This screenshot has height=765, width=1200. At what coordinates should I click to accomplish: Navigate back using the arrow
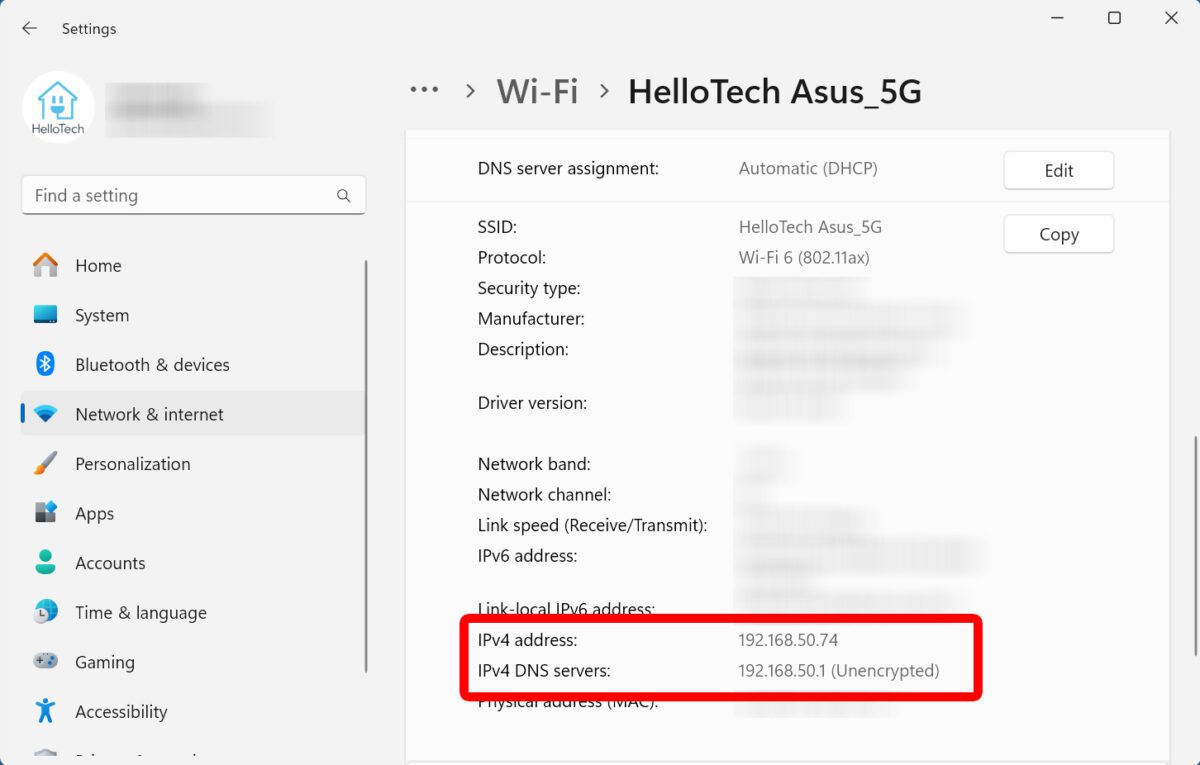(x=28, y=28)
